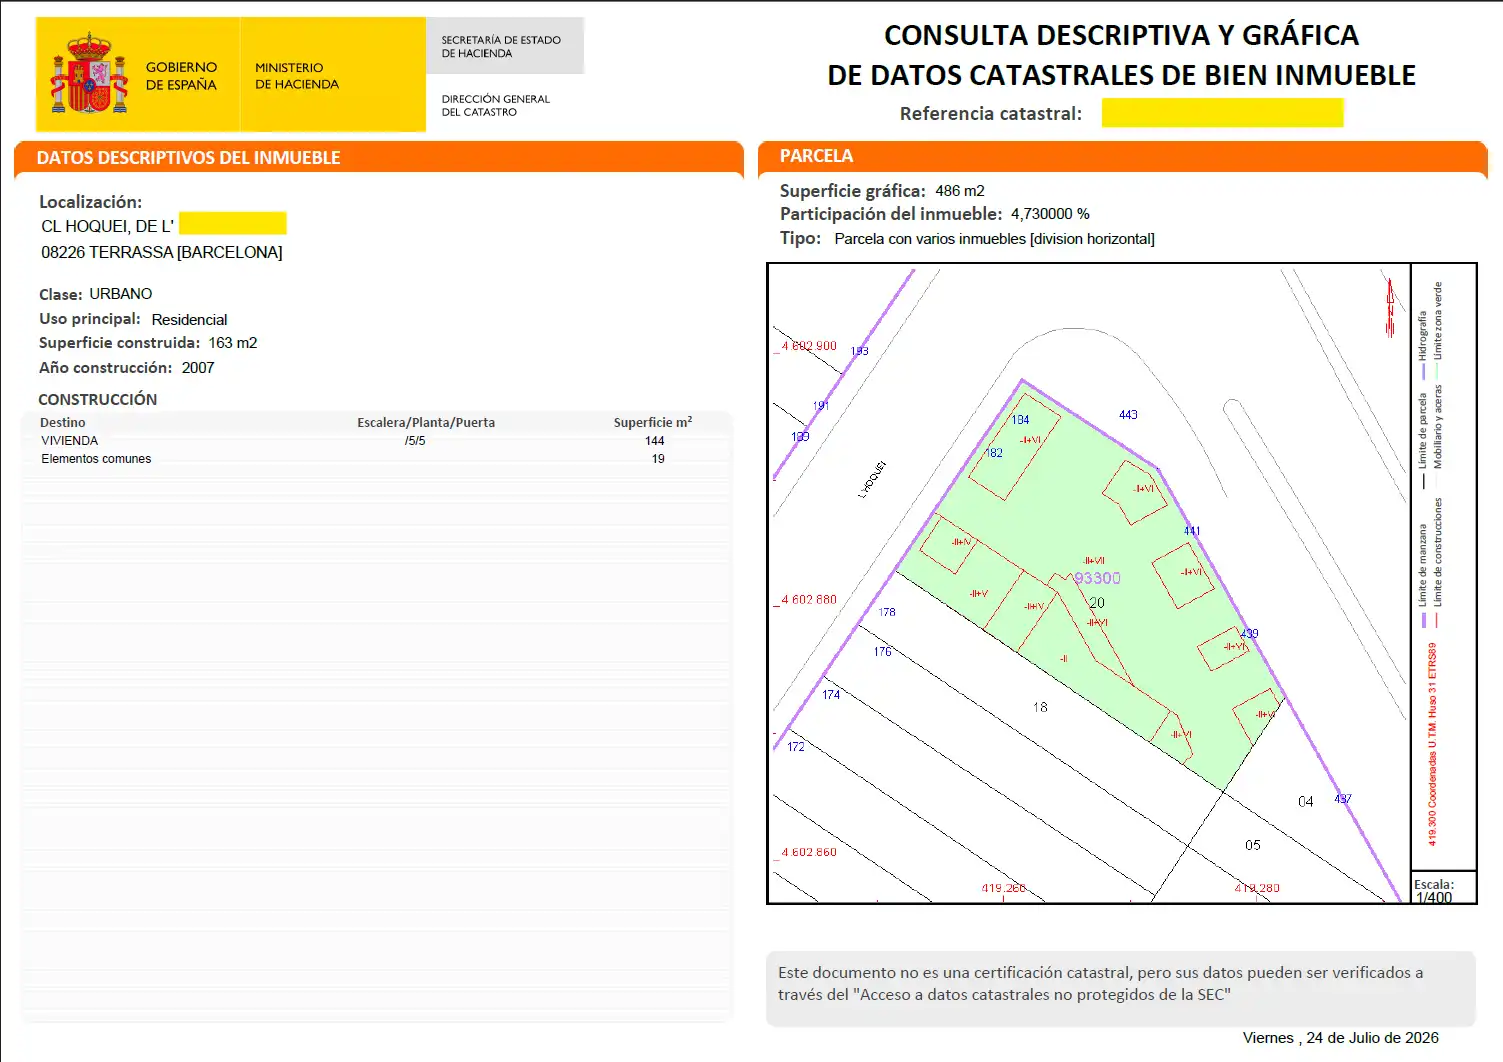Click the parcel number '93300' on the map
The height and width of the screenshot is (1062, 1503).
(x=1097, y=578)
